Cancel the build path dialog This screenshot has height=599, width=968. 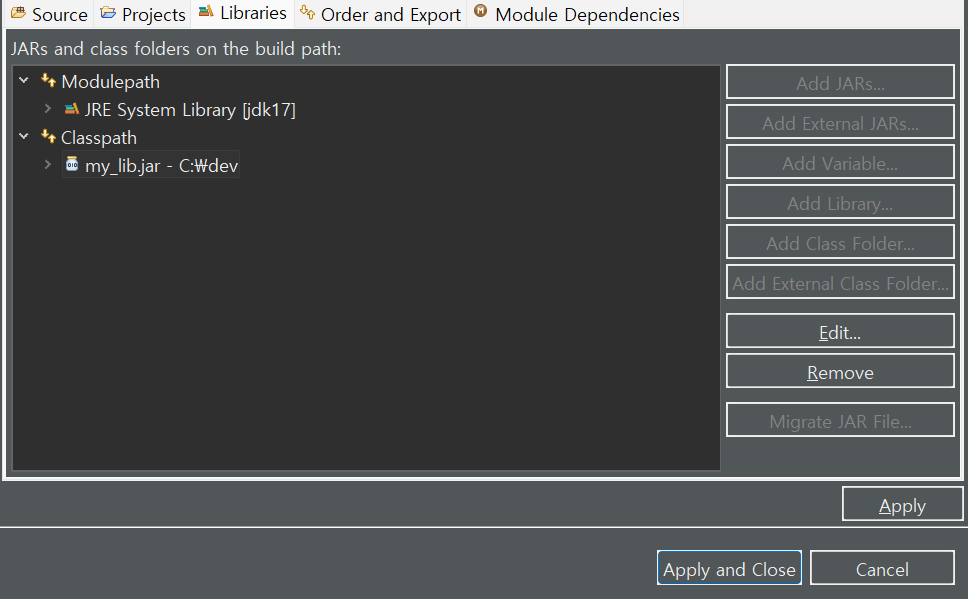click(882, 568)
